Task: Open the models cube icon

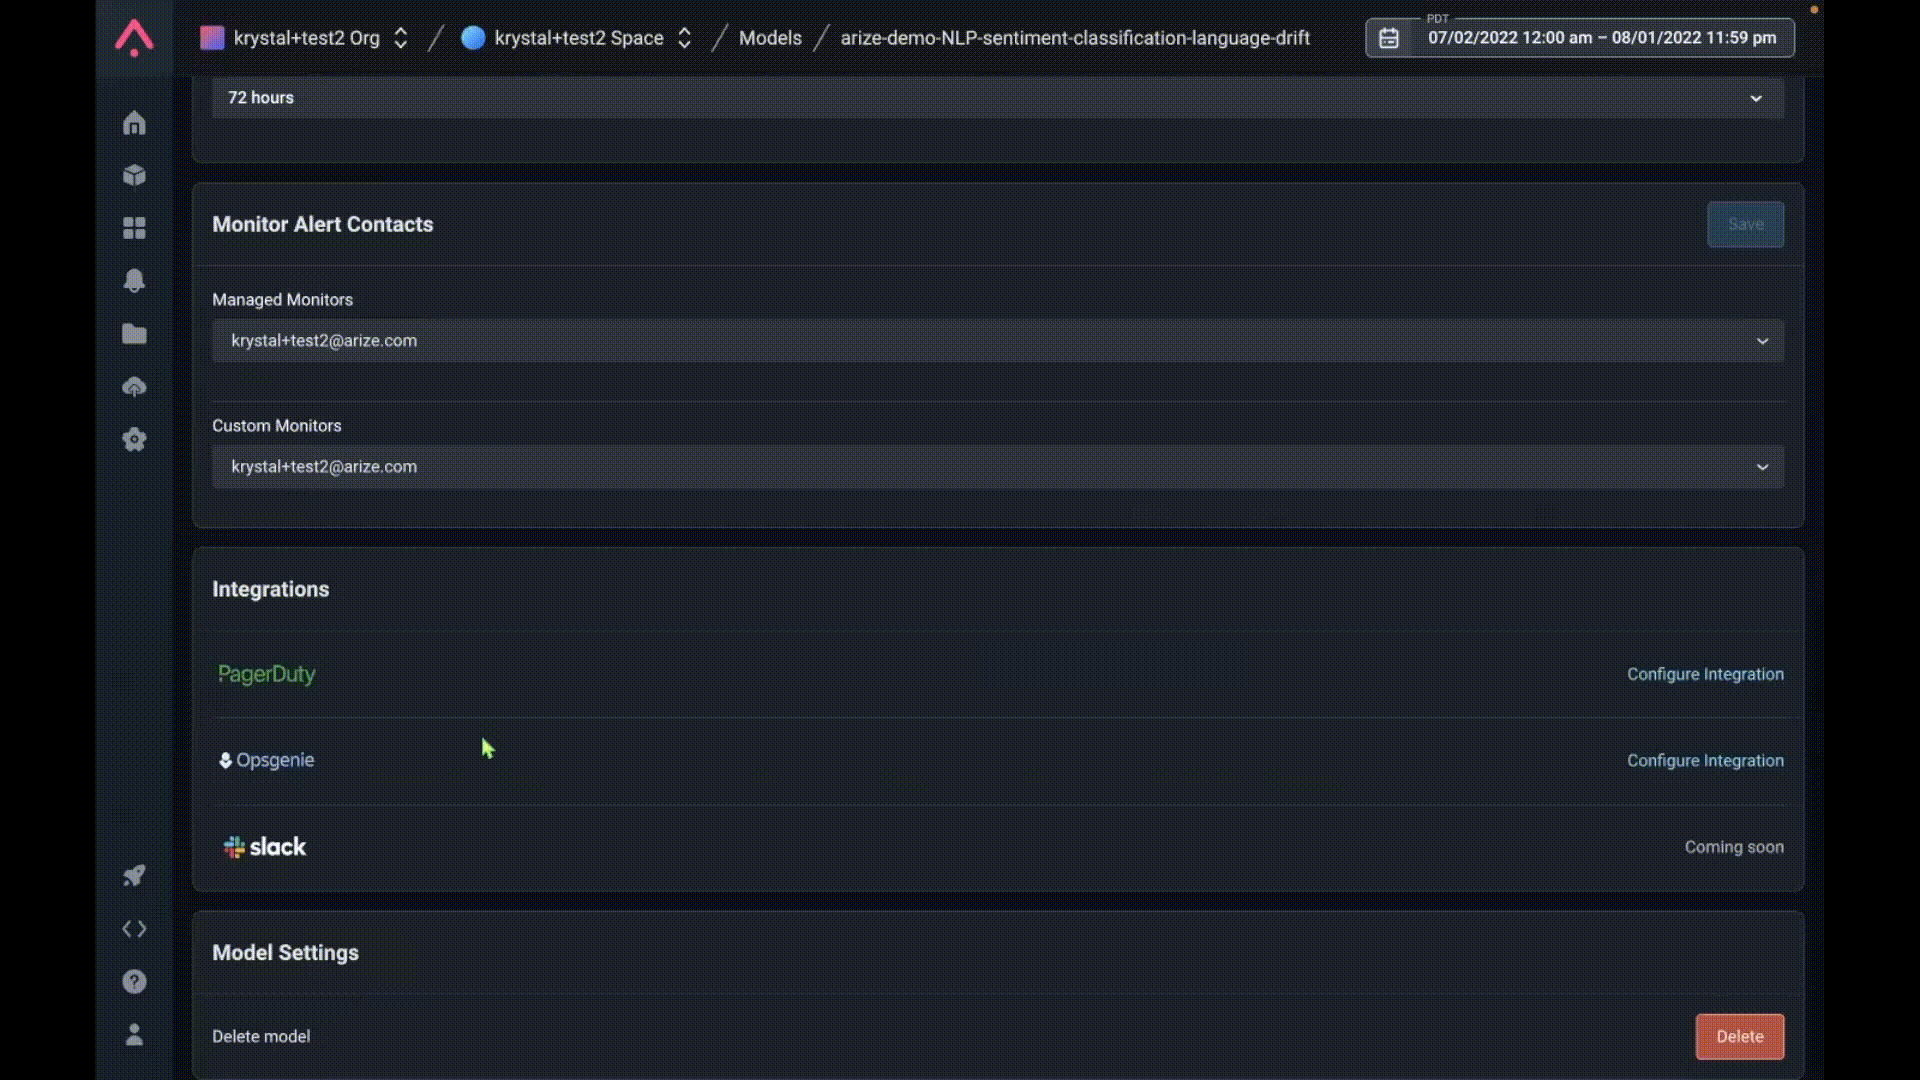Action: [134, 176]
